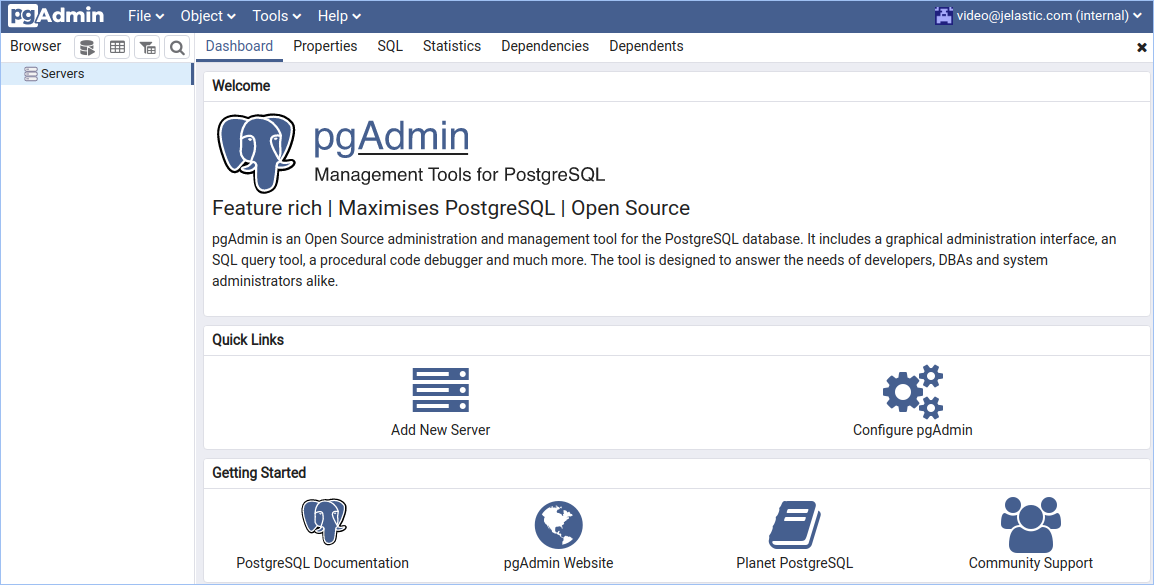Image resolution: width=1154 pixels, height=585 pixels.
Task: Click the pgAdmin Website globe icon
Action: [x=559, y=525]
